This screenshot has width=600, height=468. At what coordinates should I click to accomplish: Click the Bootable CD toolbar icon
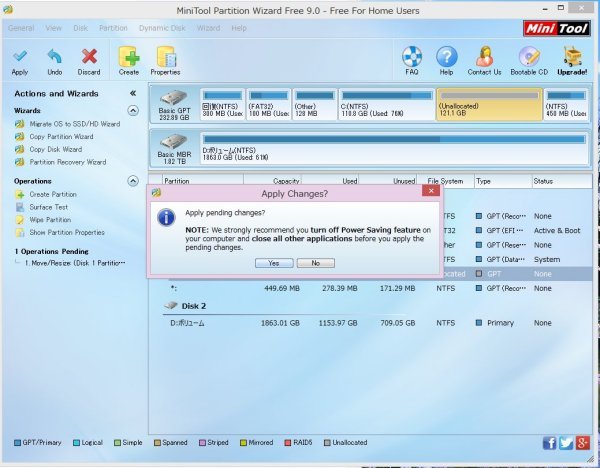point(529,56)
